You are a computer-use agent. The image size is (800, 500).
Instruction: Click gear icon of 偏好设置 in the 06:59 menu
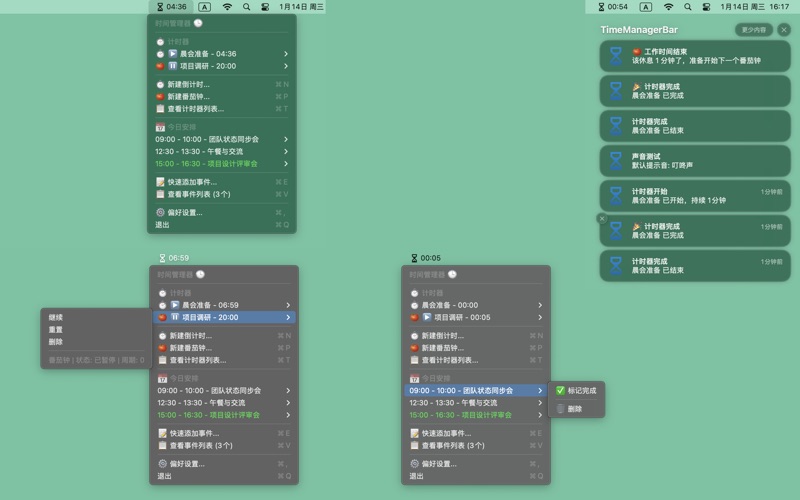pyautogui.click(x=162, y=464)
